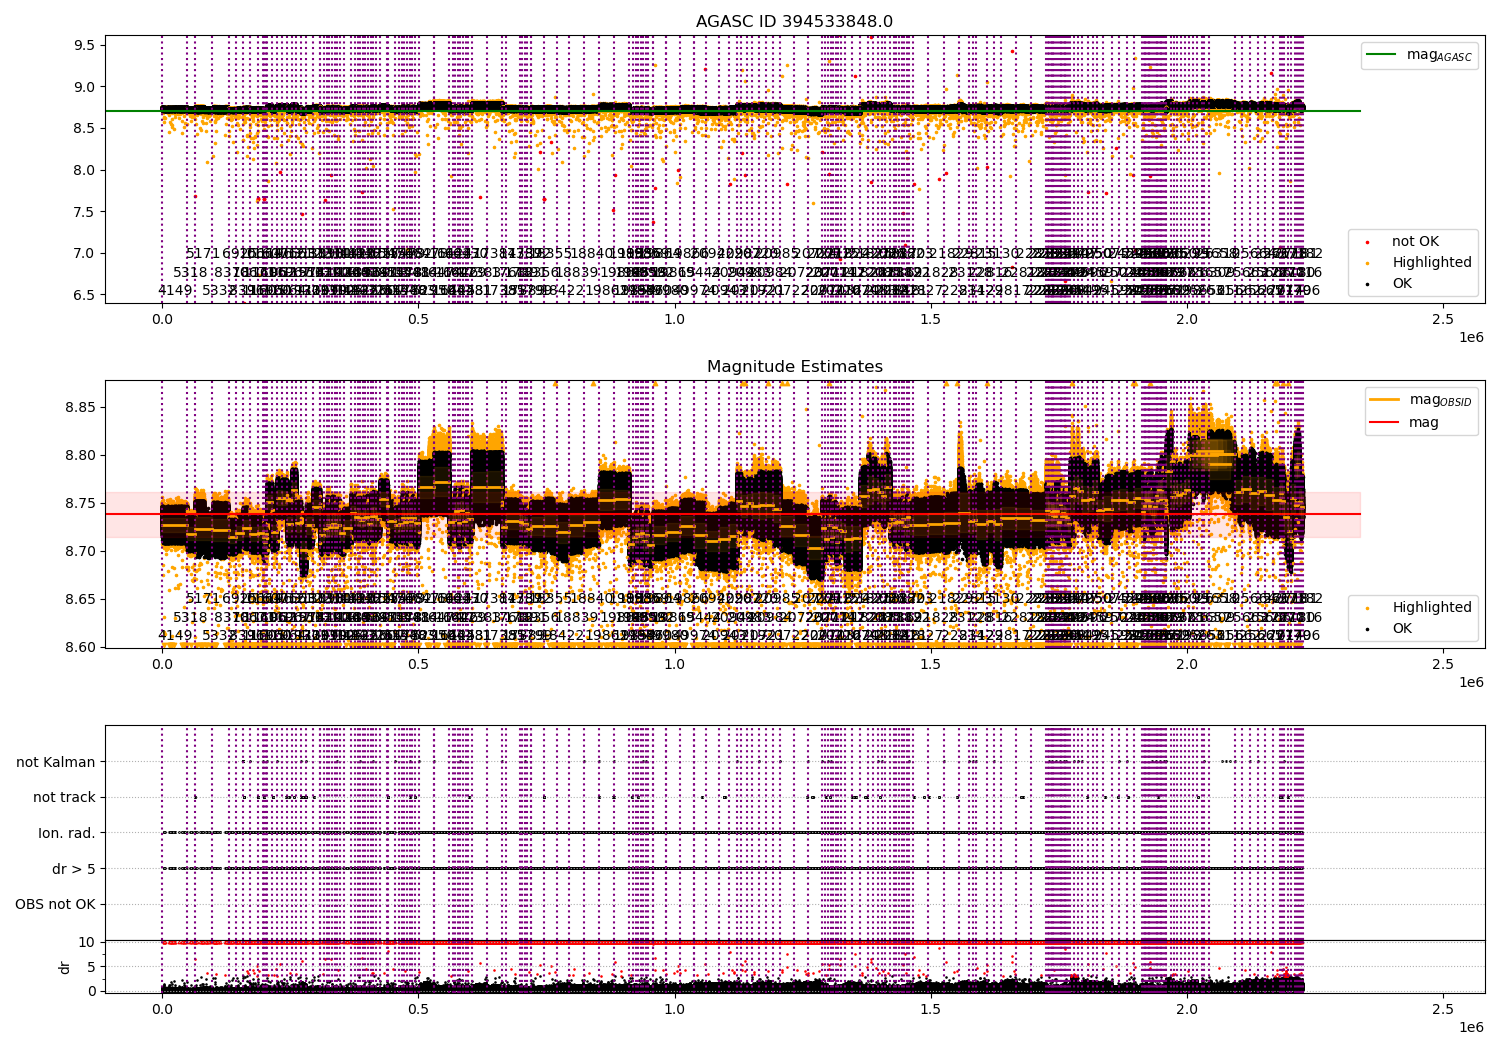Viewport: 1500px width, 1050px height.
Task: Click the '1.5' x-tick of the top plot
Action: (x=931, y=320)
